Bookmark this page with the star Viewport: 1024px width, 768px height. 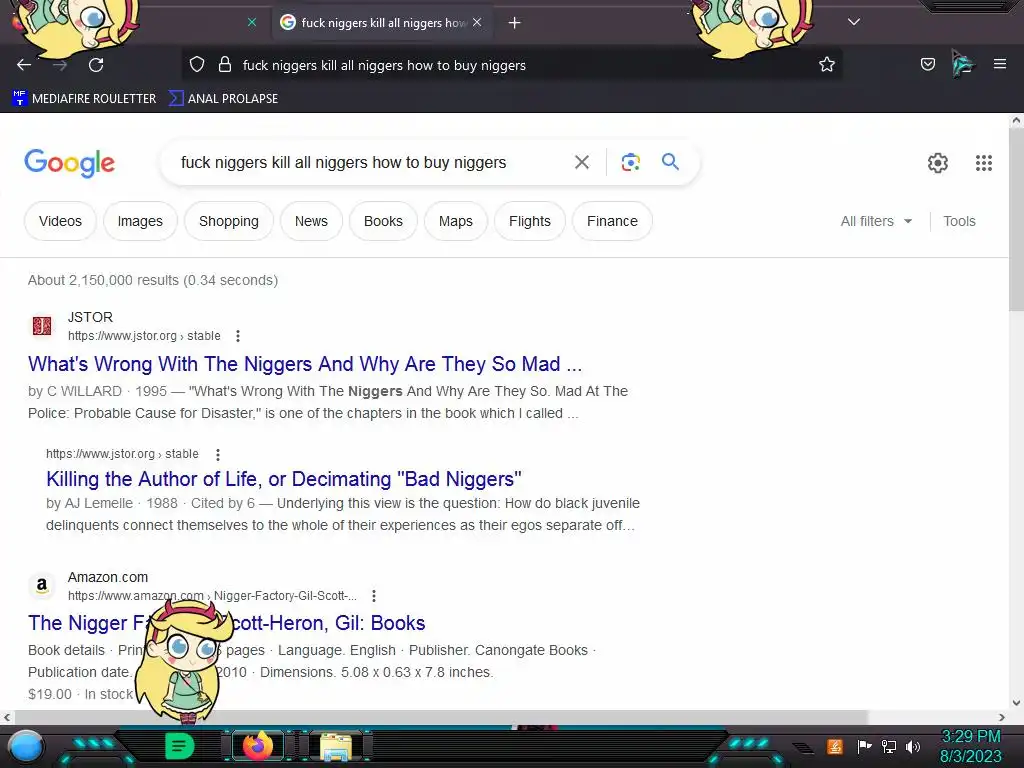[x=827, y=65]
